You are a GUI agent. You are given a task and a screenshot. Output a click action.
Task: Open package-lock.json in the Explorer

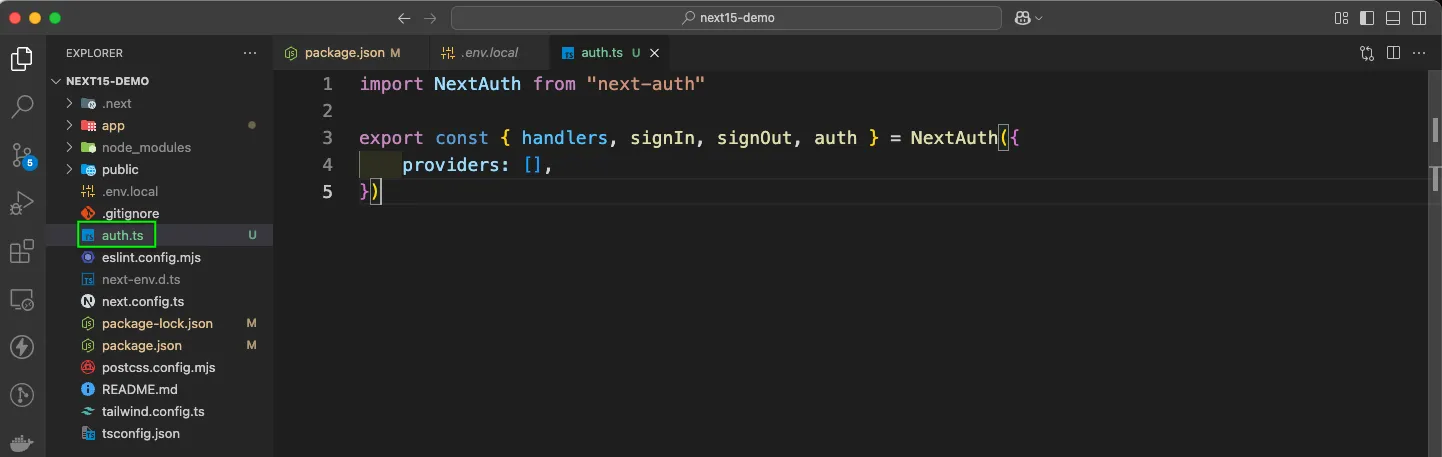click(160, 323)
